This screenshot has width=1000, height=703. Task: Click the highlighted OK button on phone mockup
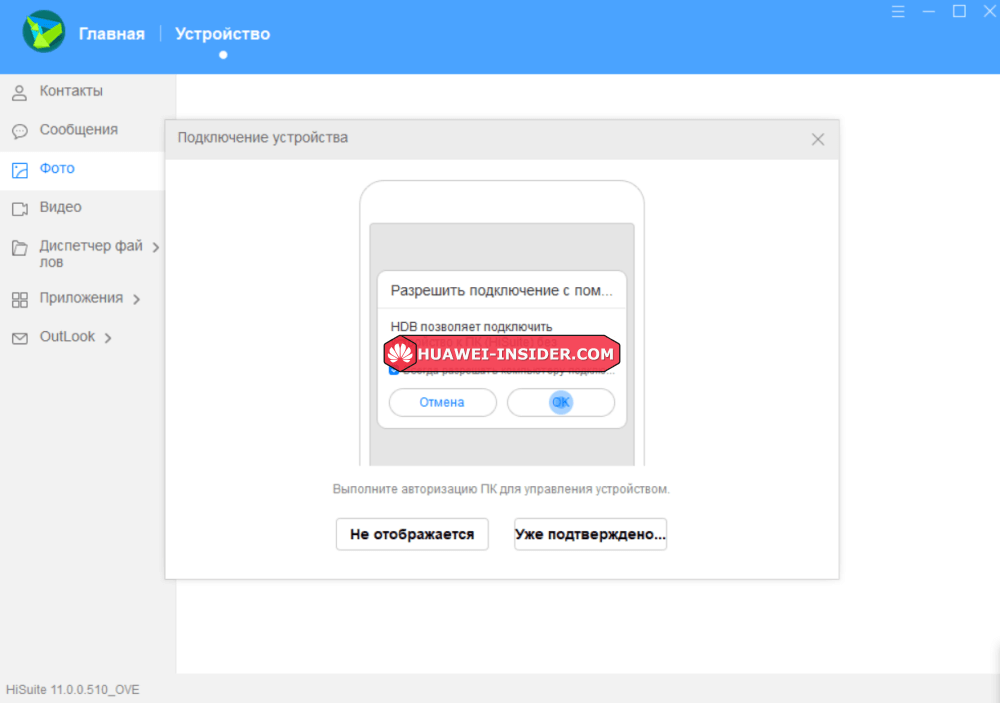click(x=561, y=402)
